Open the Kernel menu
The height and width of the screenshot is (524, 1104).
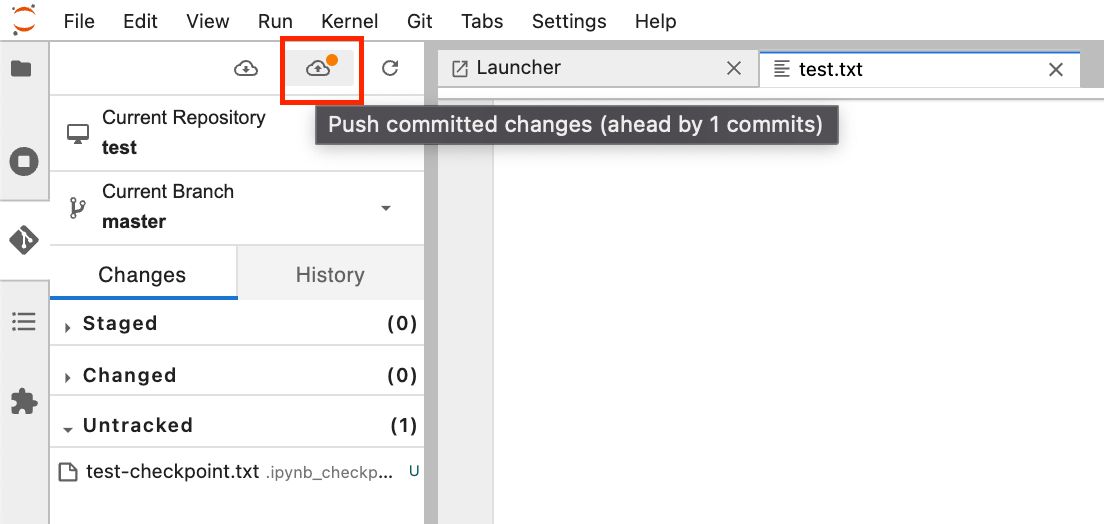pyautogui.click(x=349, y=21)
